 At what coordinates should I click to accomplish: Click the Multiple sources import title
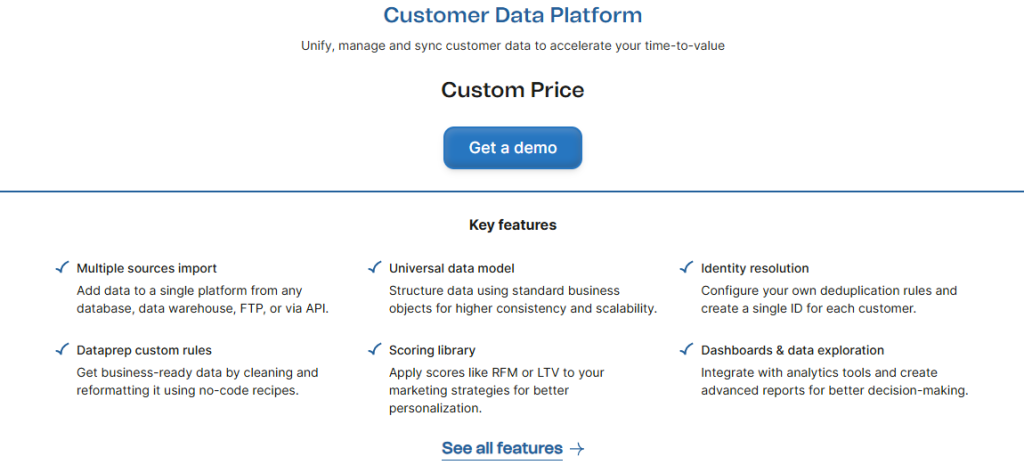click(147, 268)
